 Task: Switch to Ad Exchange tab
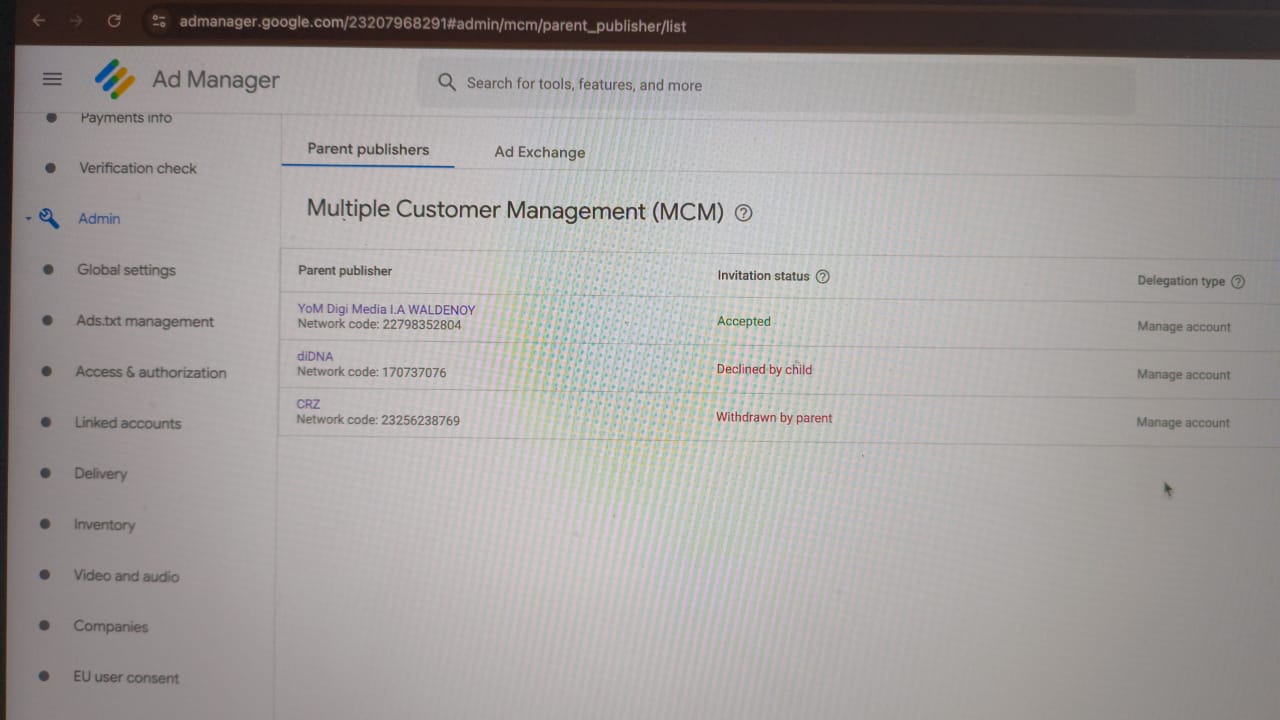540,152
